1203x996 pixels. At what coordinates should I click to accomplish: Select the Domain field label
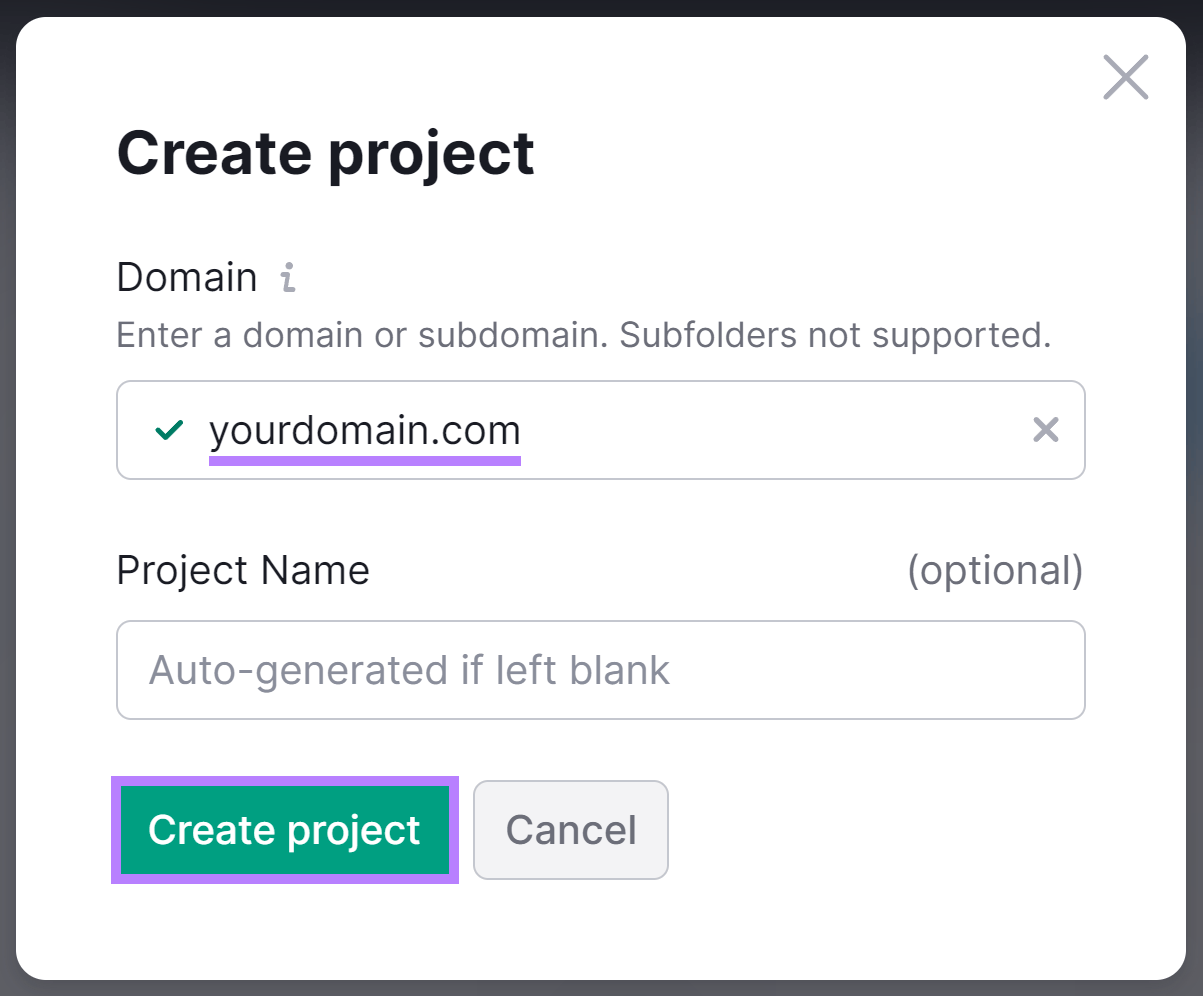coord(186,277)
